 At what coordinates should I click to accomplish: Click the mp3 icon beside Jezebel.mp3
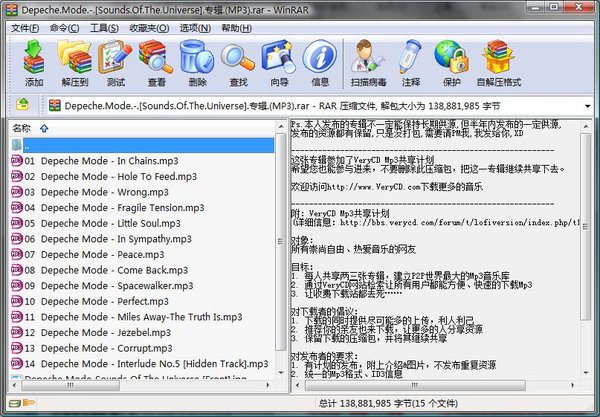point(17,332)
